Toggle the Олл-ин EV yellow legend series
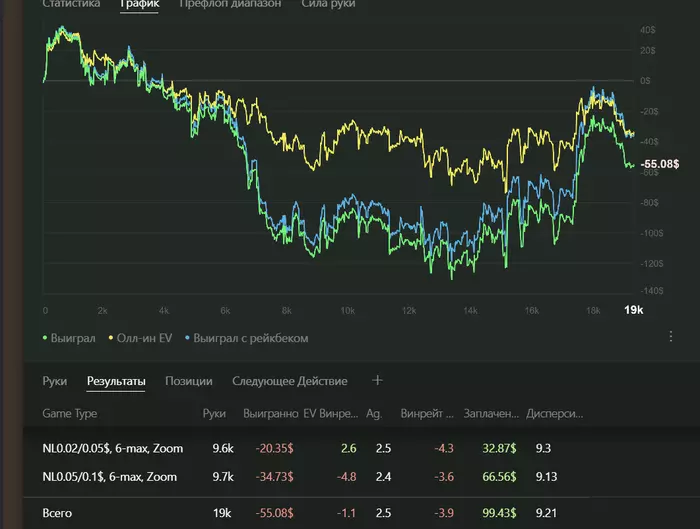Viewport: 700px width, 529px height. click(141, 338)
